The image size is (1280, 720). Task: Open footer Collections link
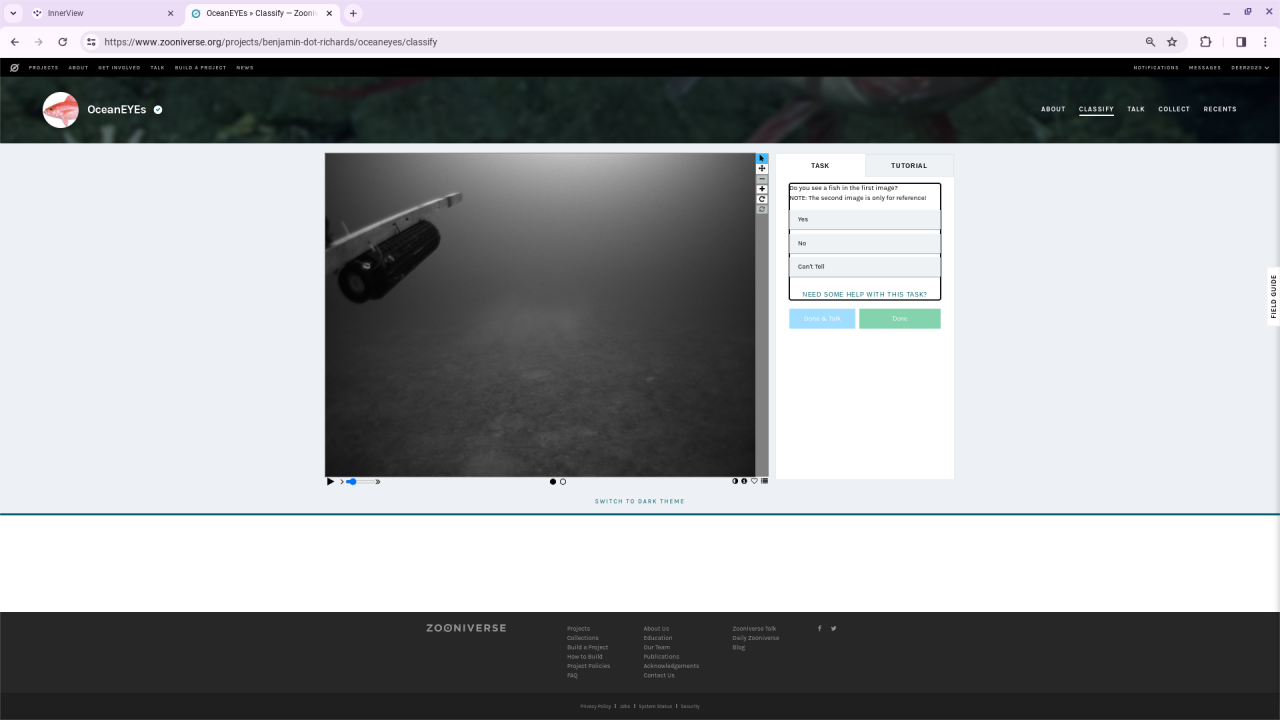coord(582,638)
